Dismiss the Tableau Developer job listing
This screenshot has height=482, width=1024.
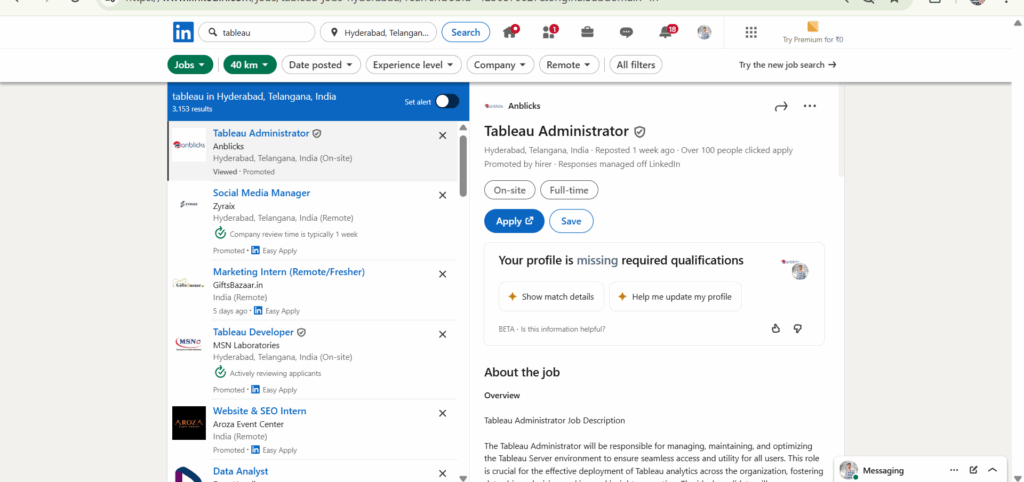(442, 334)
